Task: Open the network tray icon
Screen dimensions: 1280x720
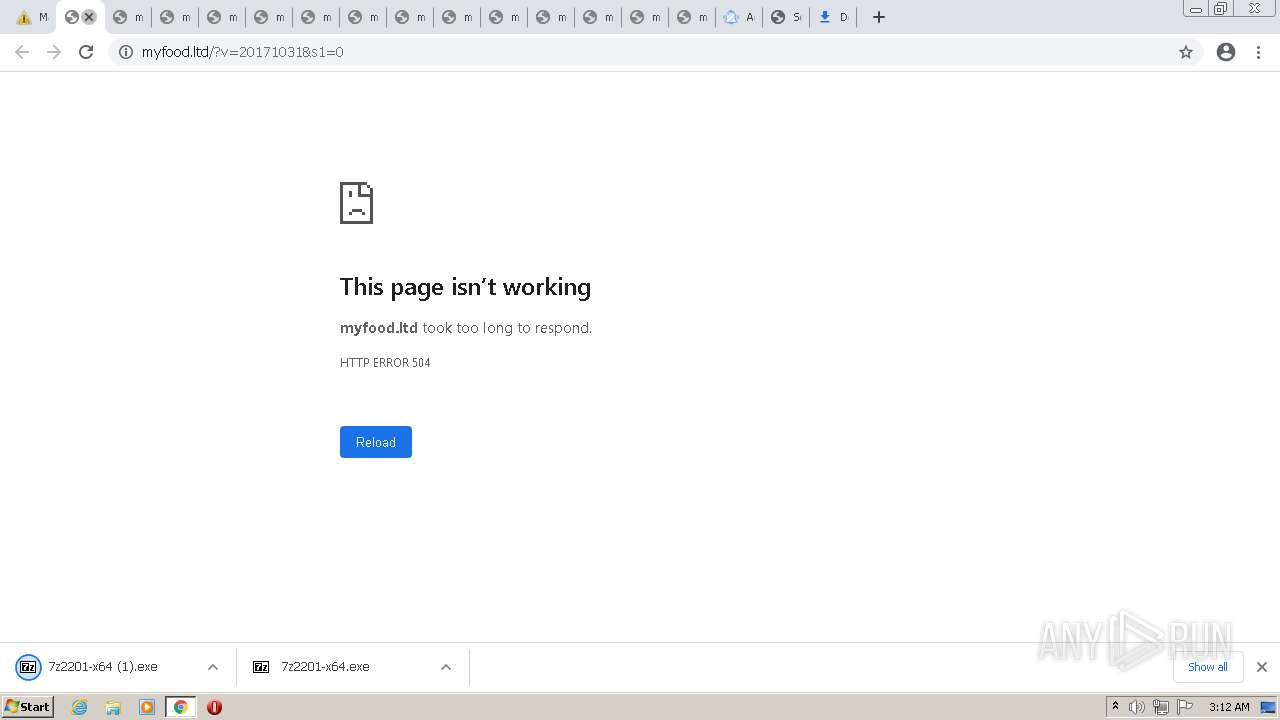Action: pos(1160,707)
